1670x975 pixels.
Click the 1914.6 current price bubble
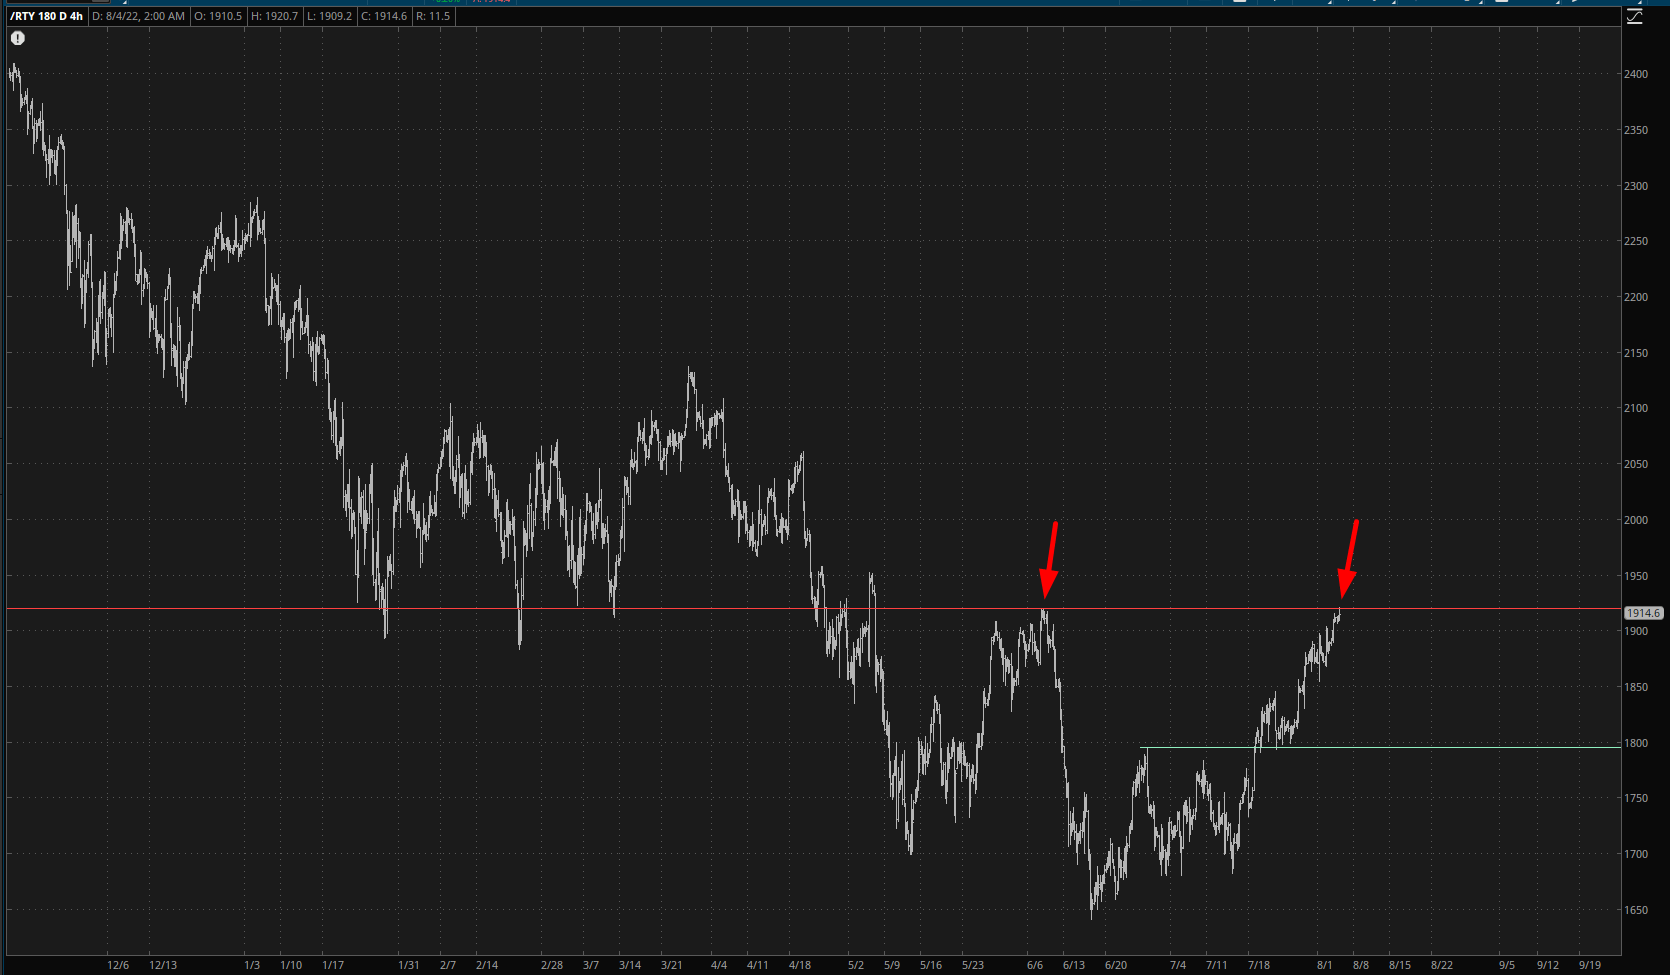[x=1643, y=613]
